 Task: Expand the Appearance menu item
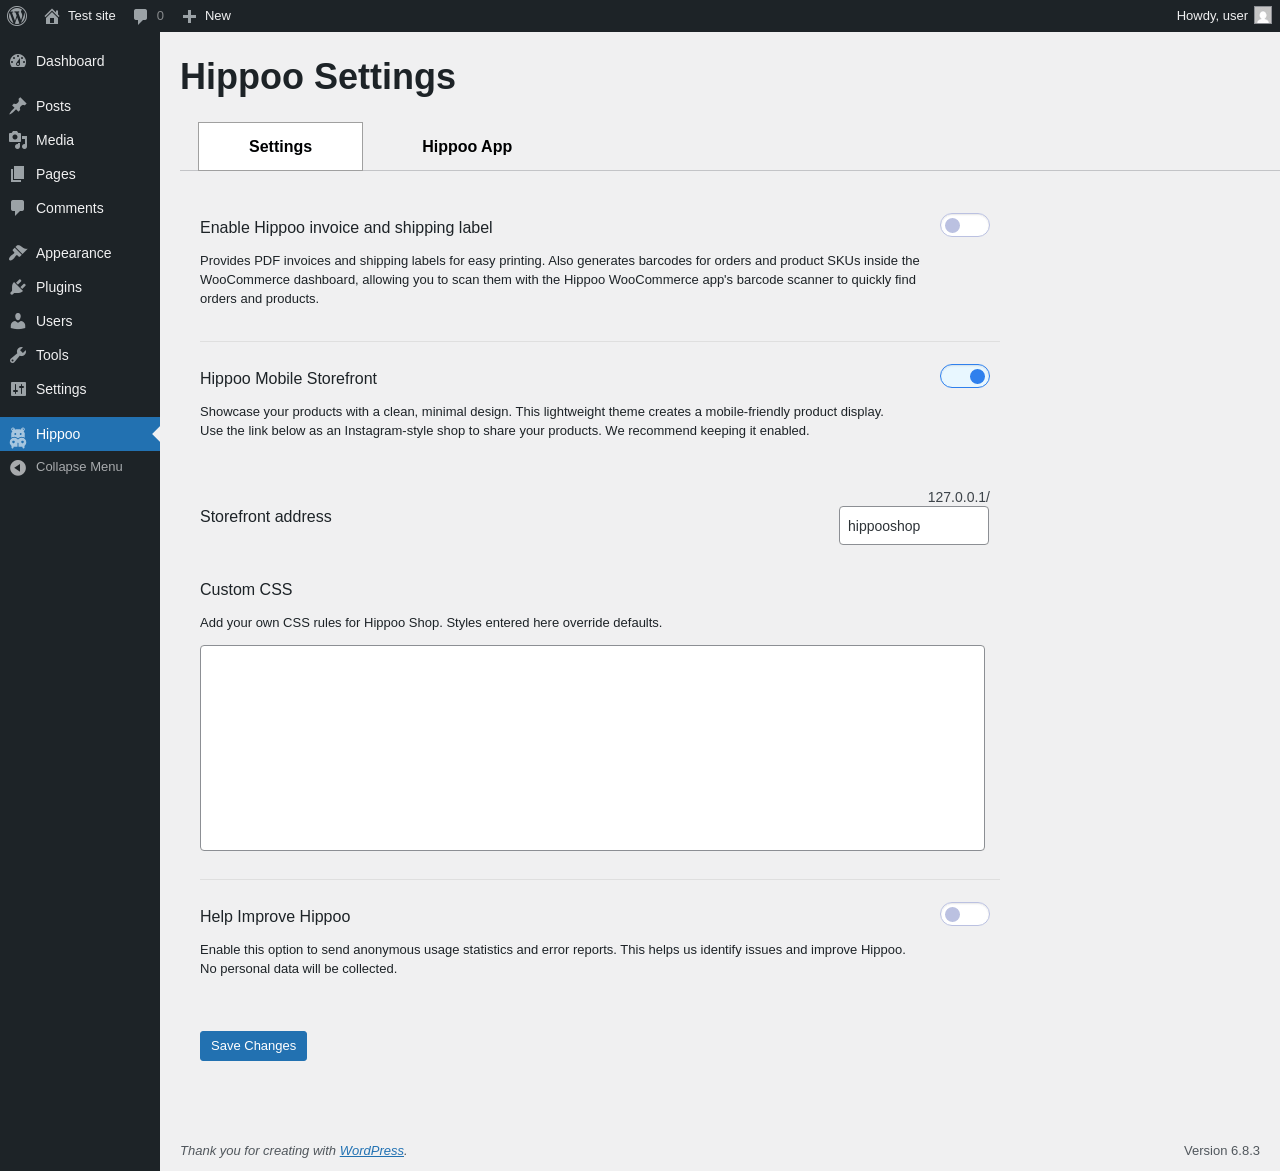[x=73, y=253]
